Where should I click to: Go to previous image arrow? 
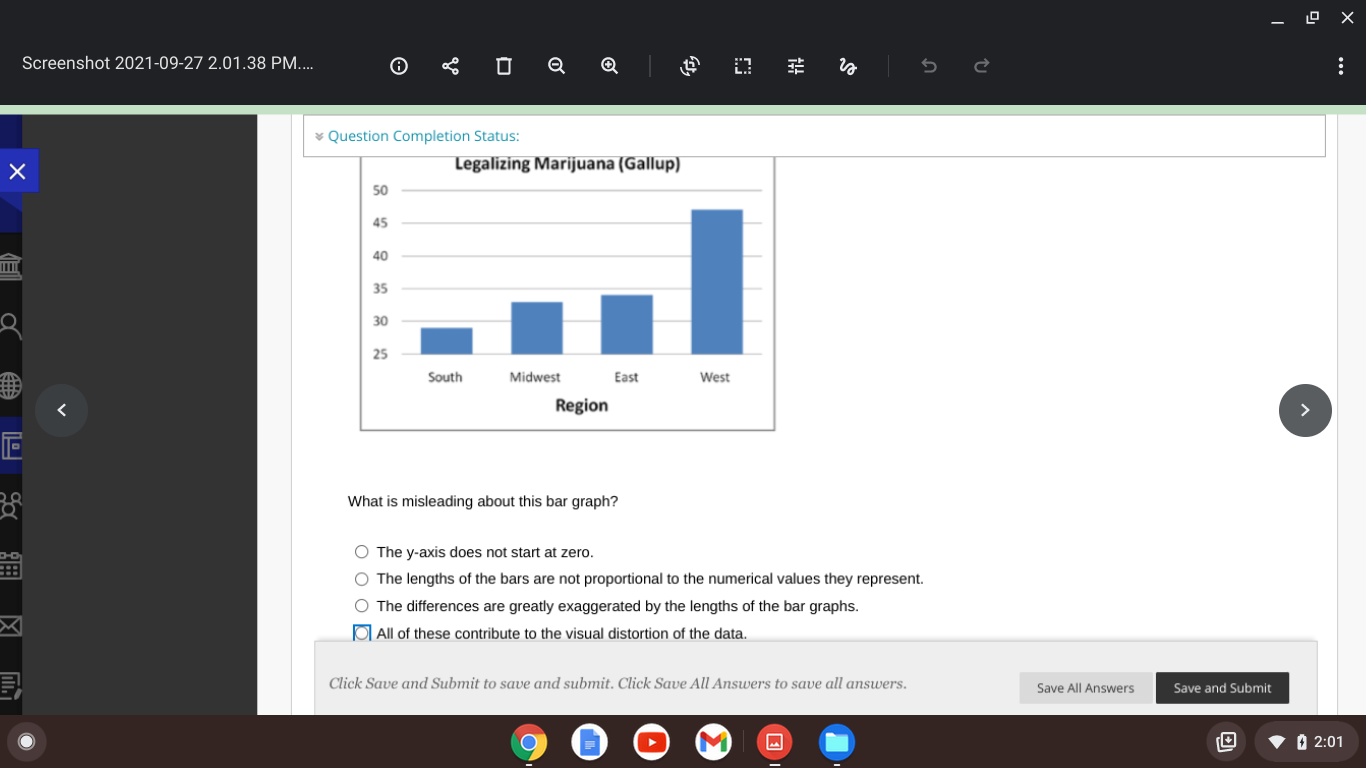pos(62,410)
